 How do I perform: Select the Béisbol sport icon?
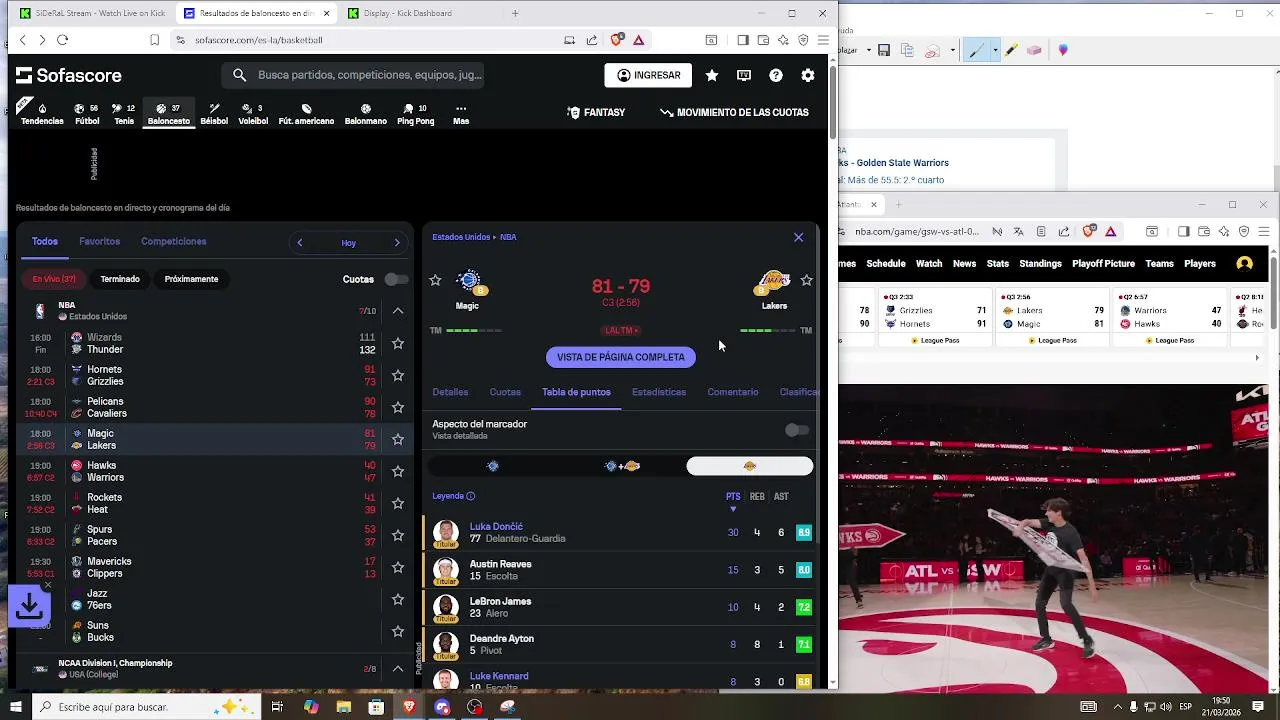point(214,113)
